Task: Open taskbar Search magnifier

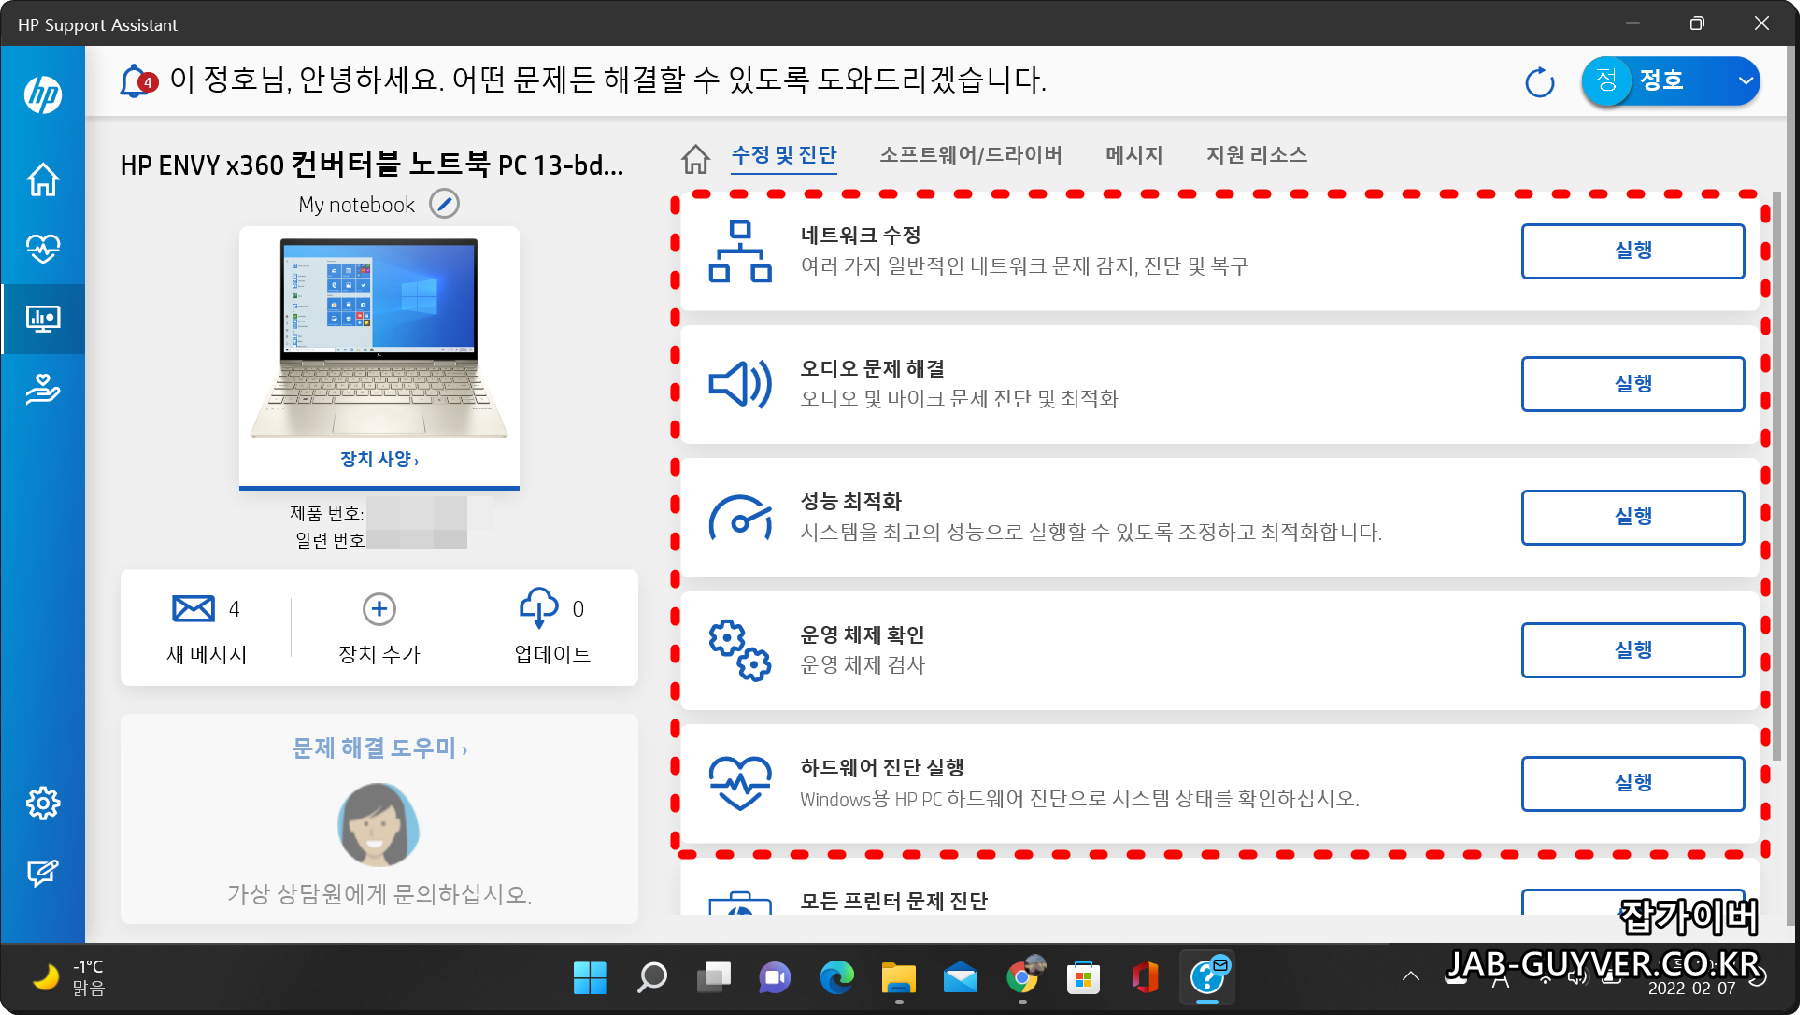Action: tap(652, 977)
